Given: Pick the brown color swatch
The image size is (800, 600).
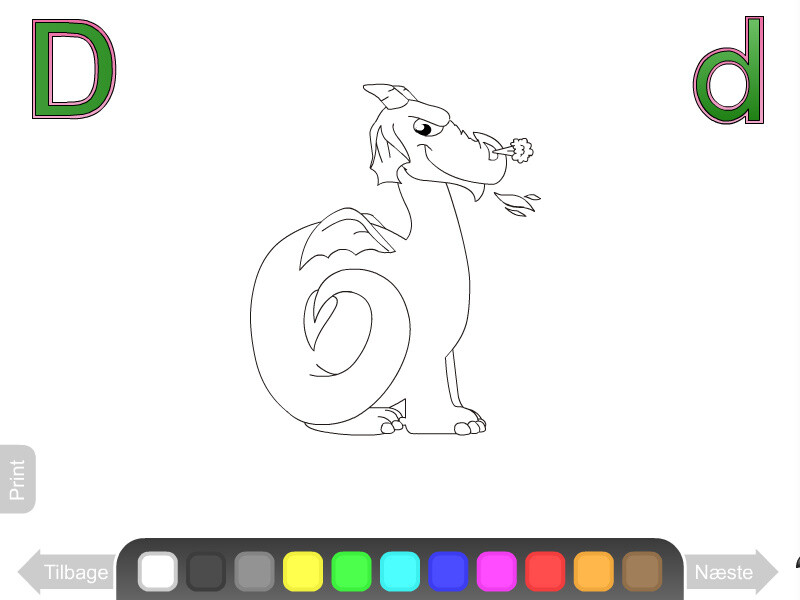Looking at the screenshot, I should point(642,571).
